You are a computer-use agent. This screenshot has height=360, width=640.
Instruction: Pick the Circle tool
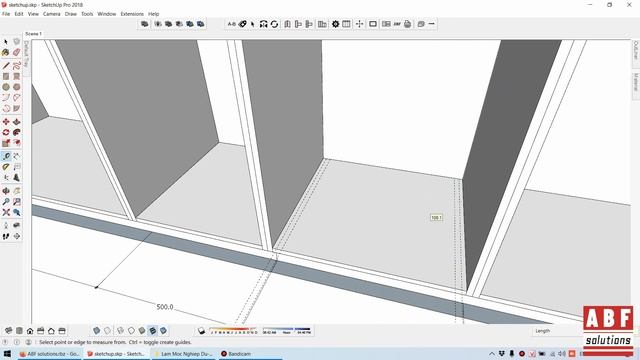click(6, 87)
